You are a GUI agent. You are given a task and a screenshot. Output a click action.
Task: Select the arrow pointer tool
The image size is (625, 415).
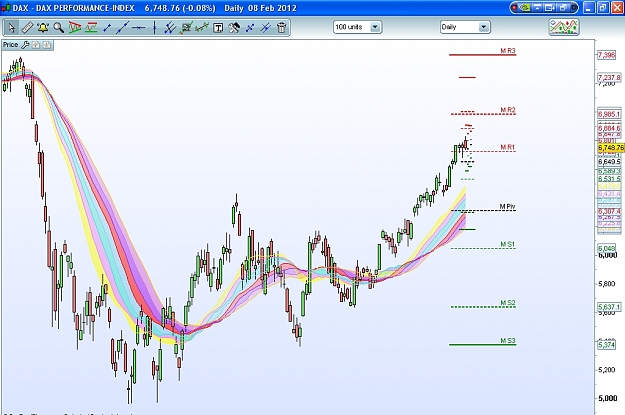[x=11, y=28]
